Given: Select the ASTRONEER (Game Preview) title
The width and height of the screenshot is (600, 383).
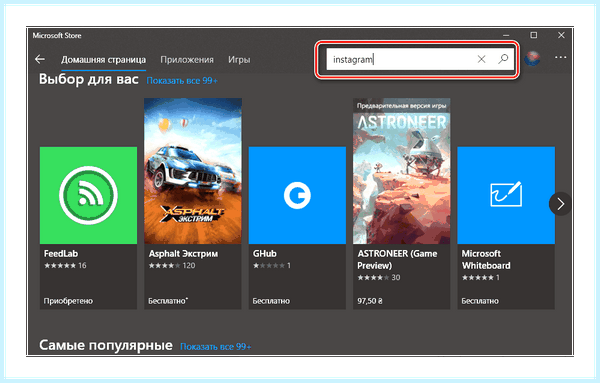Looking at the screenshot, I should pyautogui.click(x=397, y=259).
